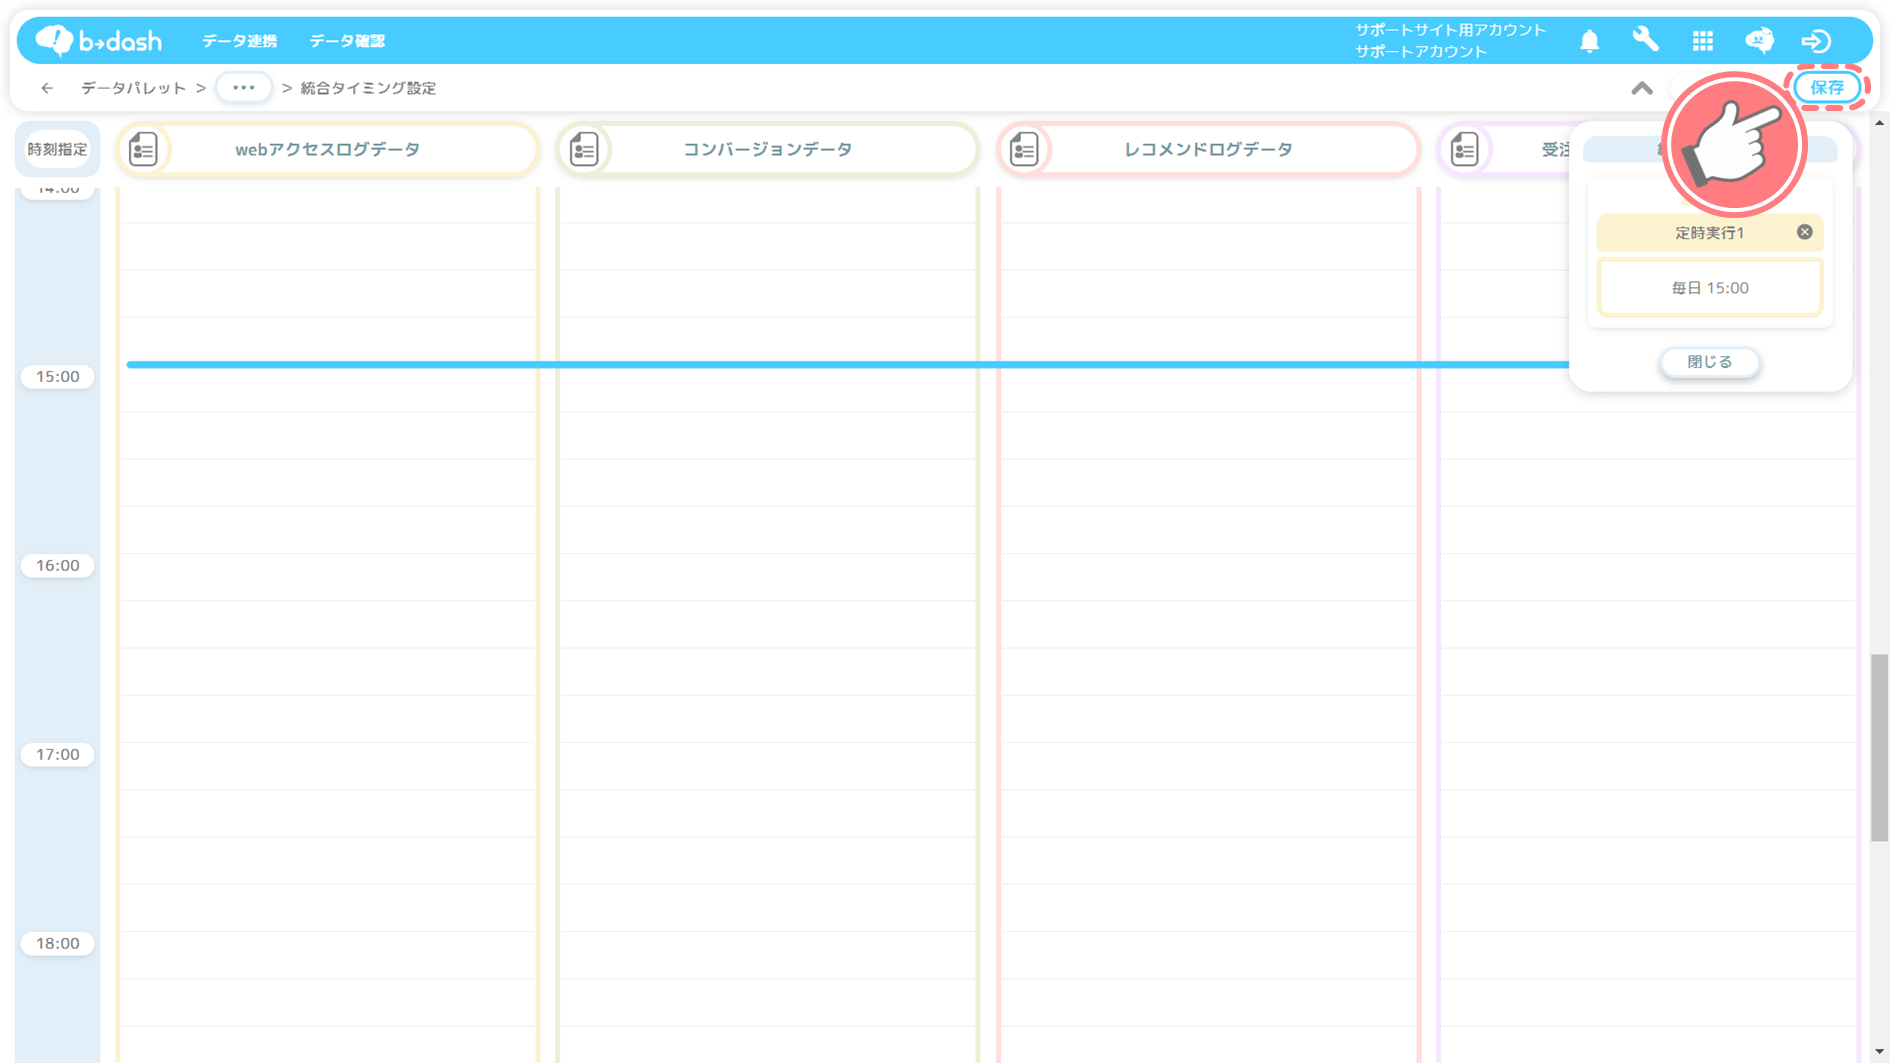Click the 受注 column document icon

1464,149
